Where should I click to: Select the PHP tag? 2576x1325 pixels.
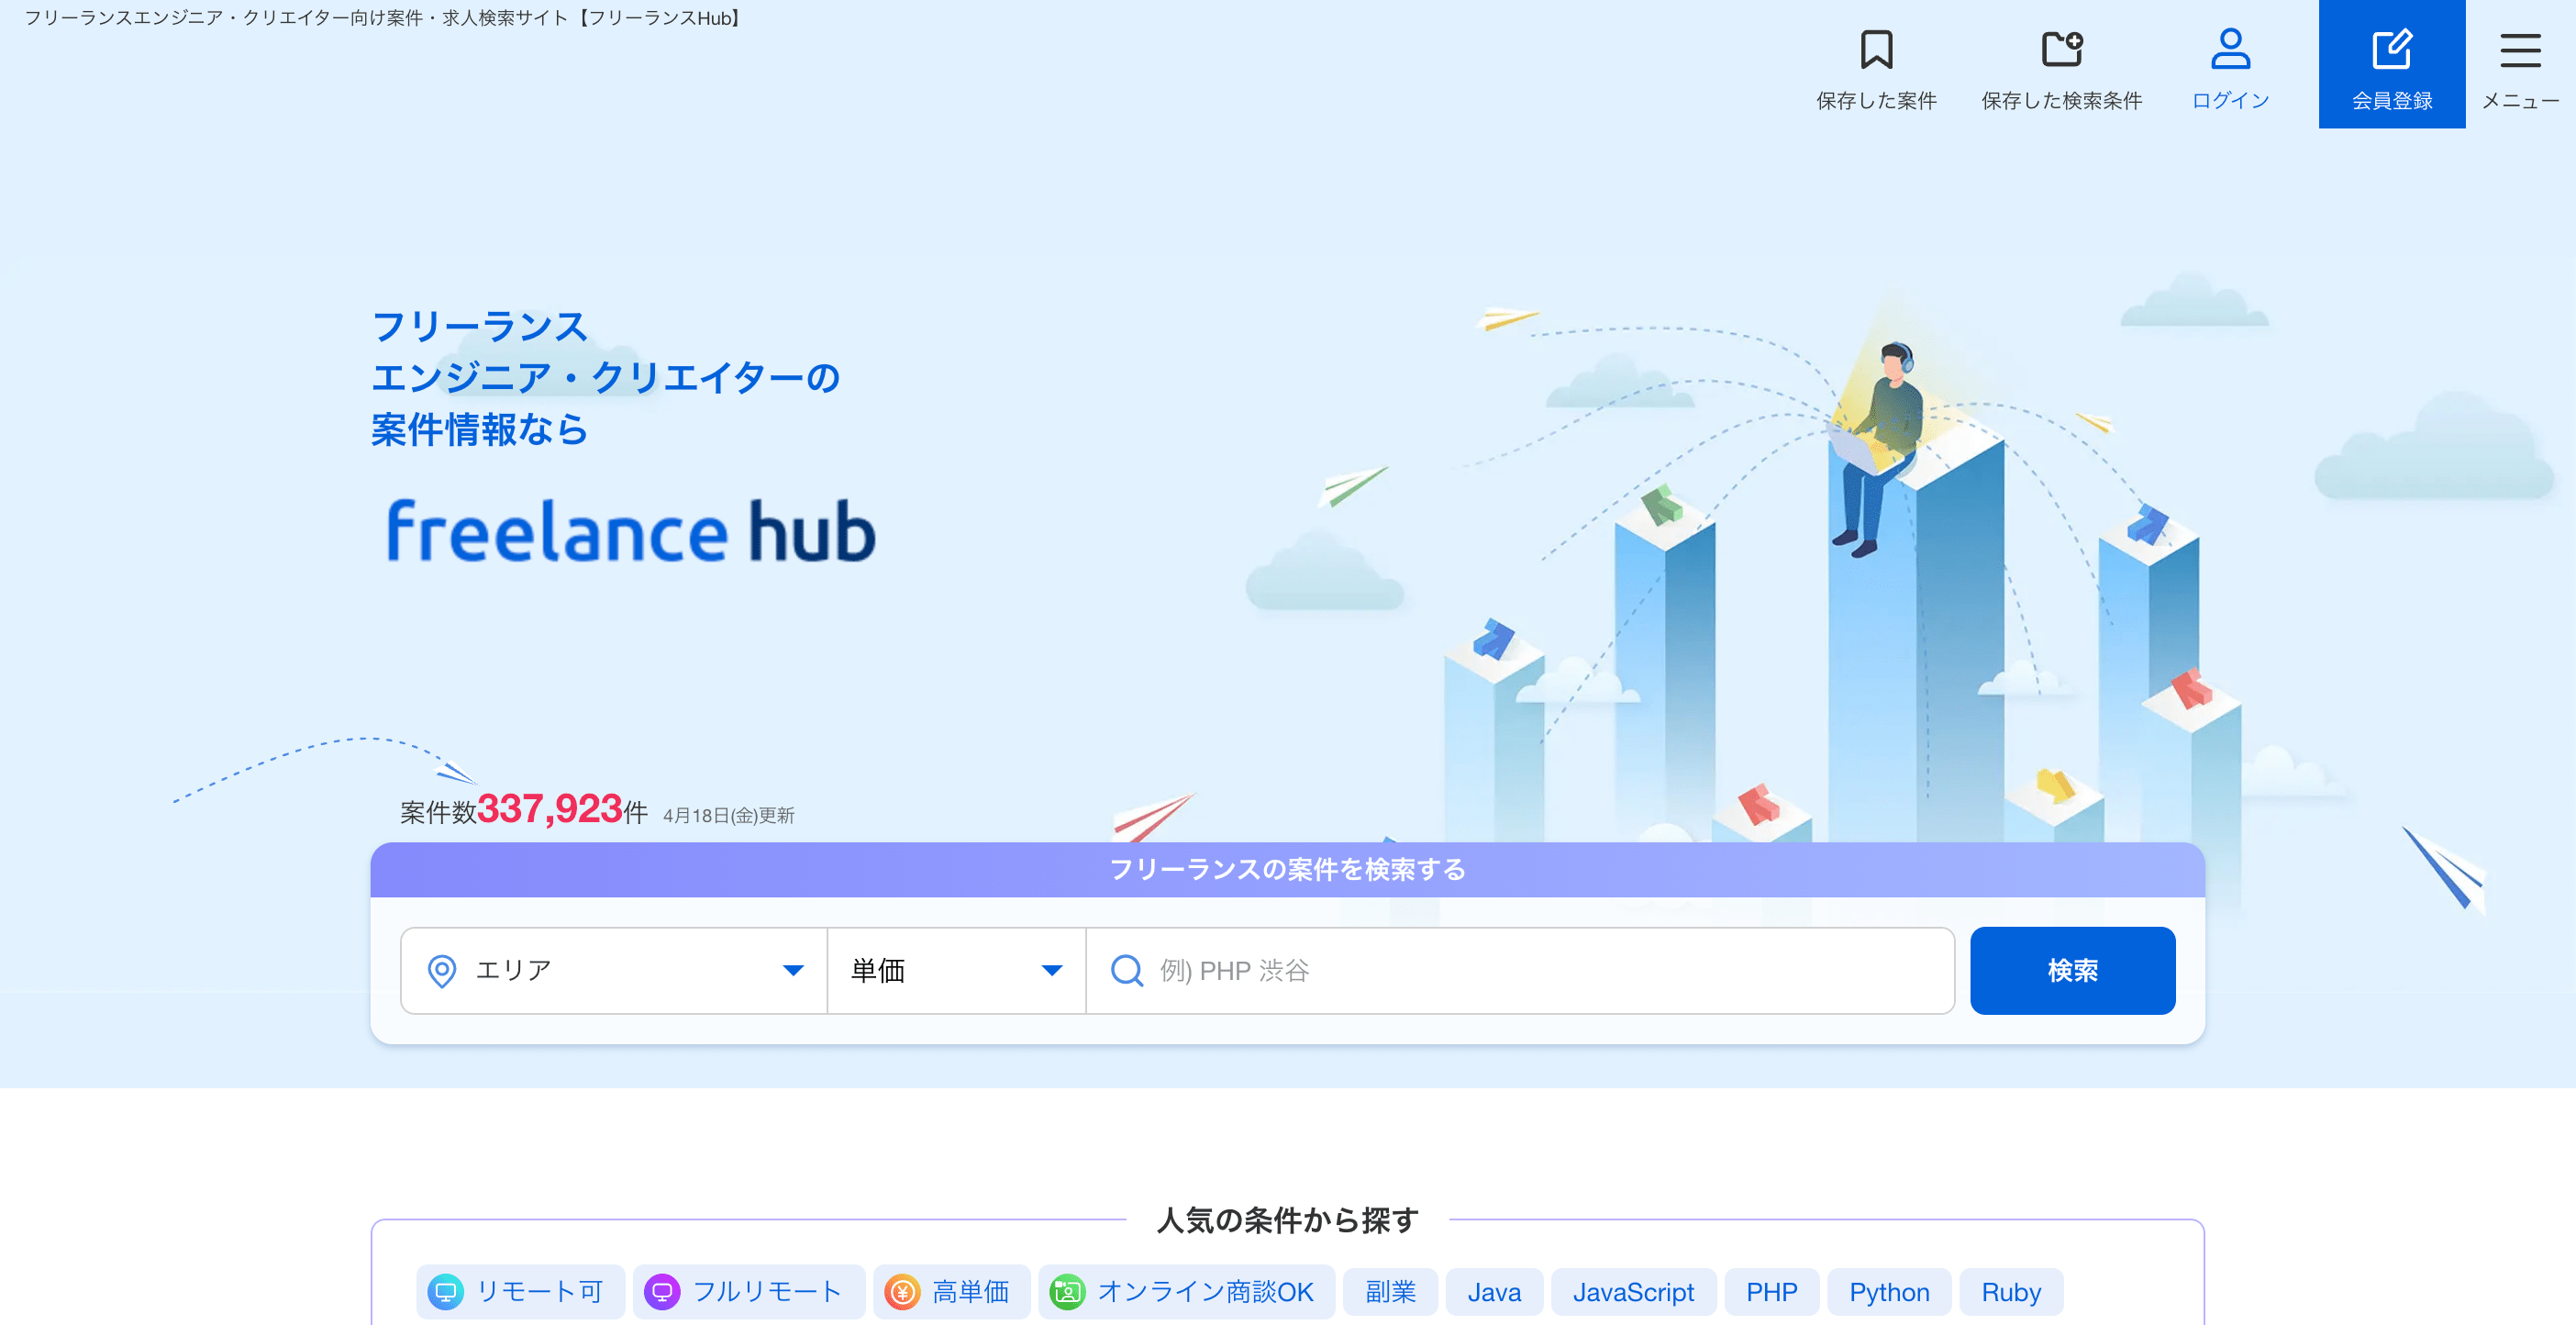pyautogui.click(x=1771, y=1291)
